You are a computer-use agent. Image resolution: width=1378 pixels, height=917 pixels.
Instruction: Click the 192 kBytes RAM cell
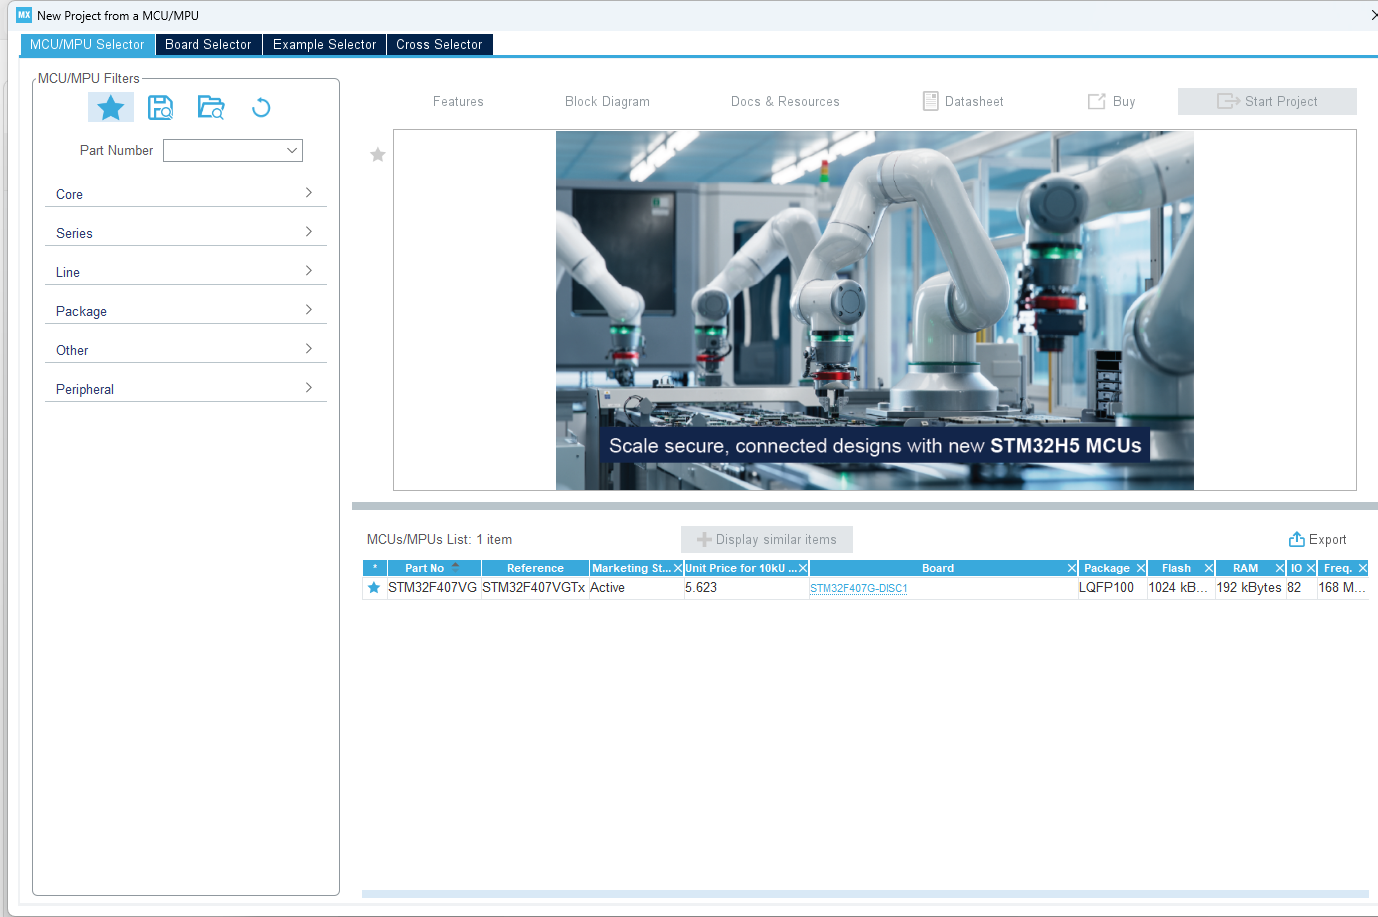(x=1249, y=588)
